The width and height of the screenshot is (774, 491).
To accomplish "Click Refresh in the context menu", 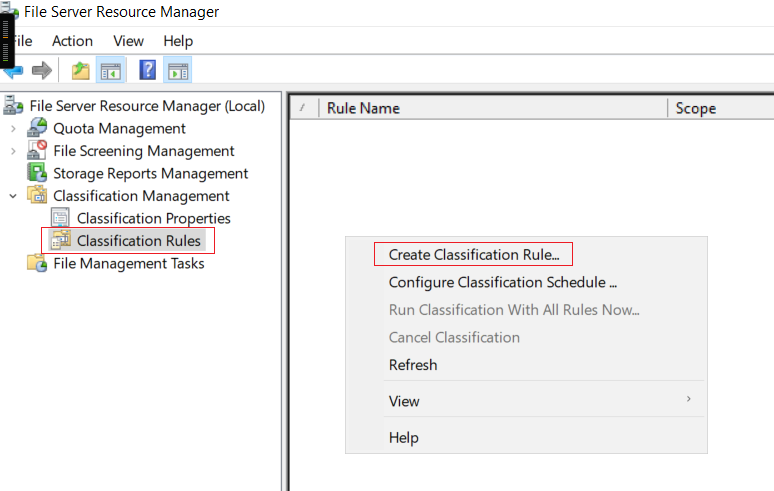I will point(413,365).
